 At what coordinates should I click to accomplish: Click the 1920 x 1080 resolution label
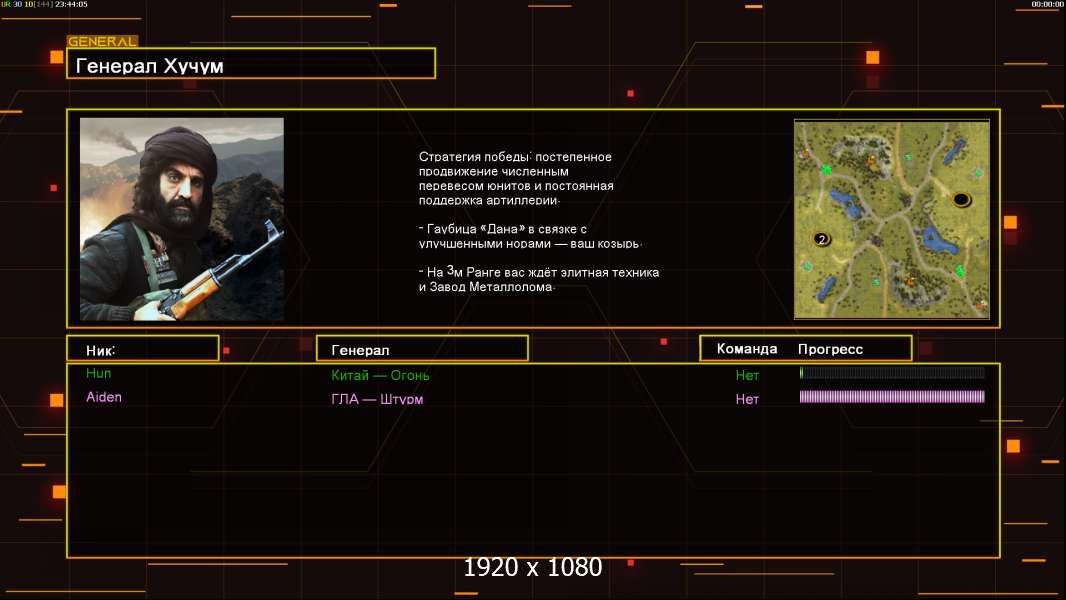tap(533, 567)
